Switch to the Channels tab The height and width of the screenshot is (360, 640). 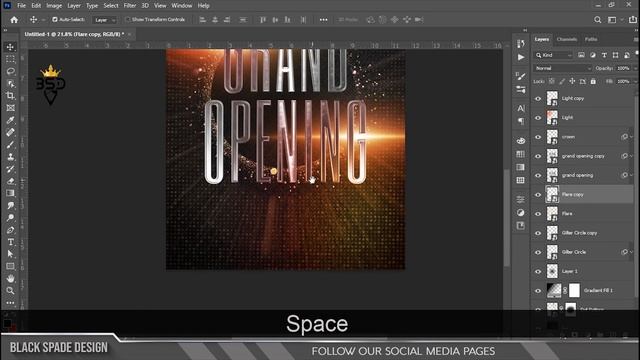point(567,39)
